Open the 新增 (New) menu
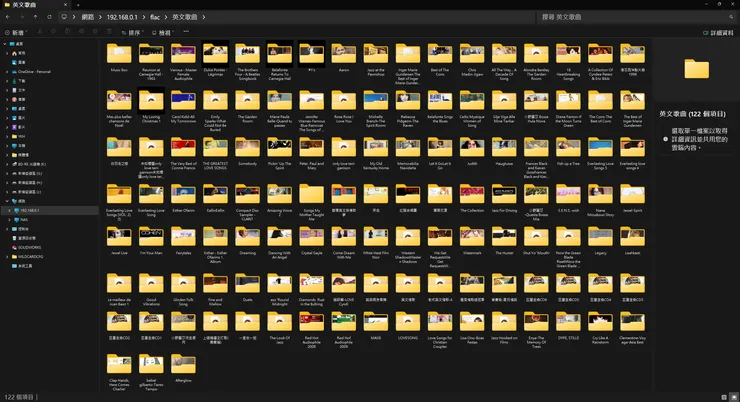The width and height of the screenshot is (740, 402). [x=16, y=33]
